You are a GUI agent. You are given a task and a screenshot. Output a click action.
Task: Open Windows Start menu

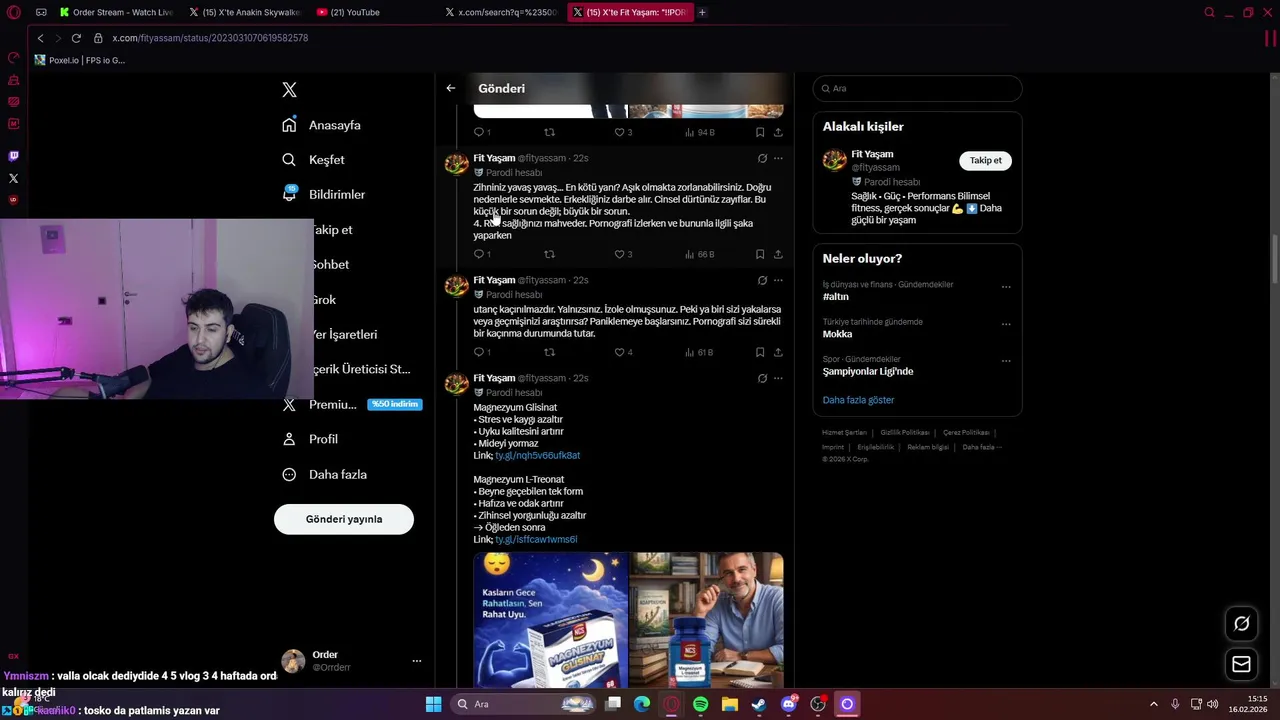[x=433, y=704]
